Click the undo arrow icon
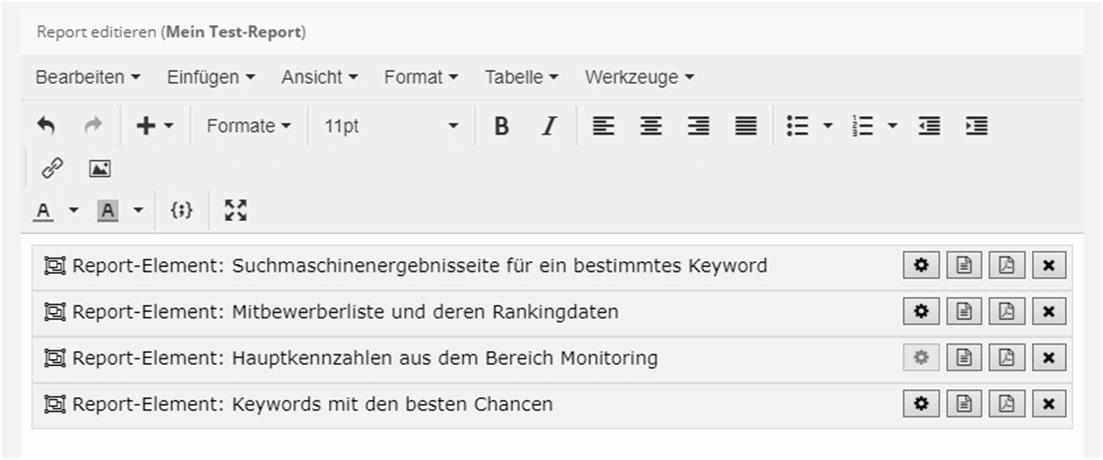1103x460 pixels. tap(46, 126)
